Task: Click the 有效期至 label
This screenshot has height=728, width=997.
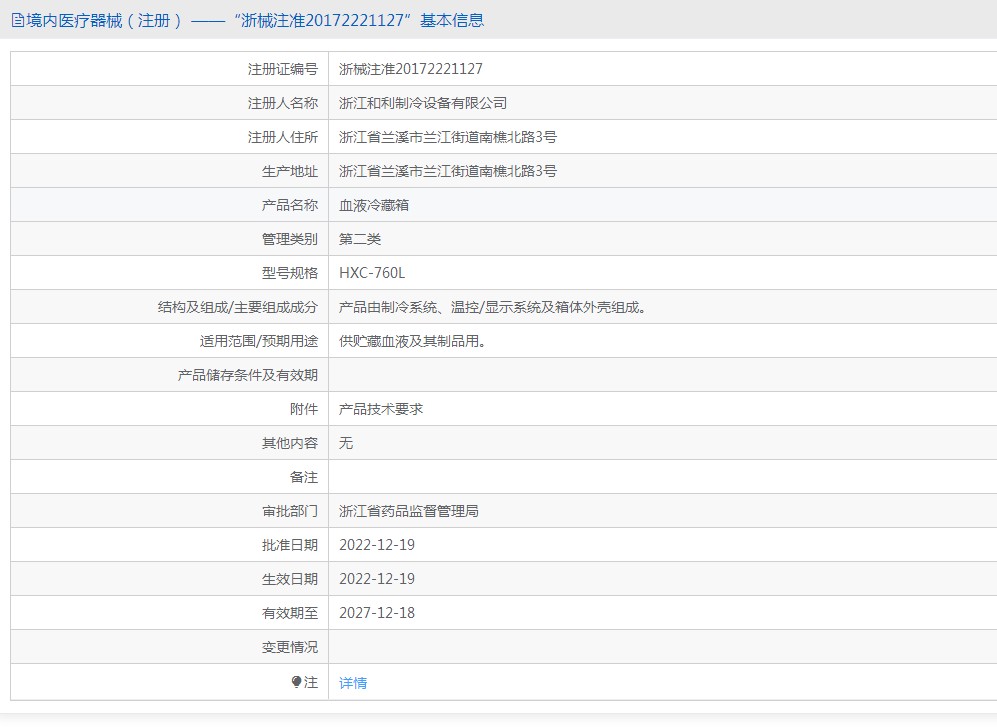Action: tap(290, 613)
